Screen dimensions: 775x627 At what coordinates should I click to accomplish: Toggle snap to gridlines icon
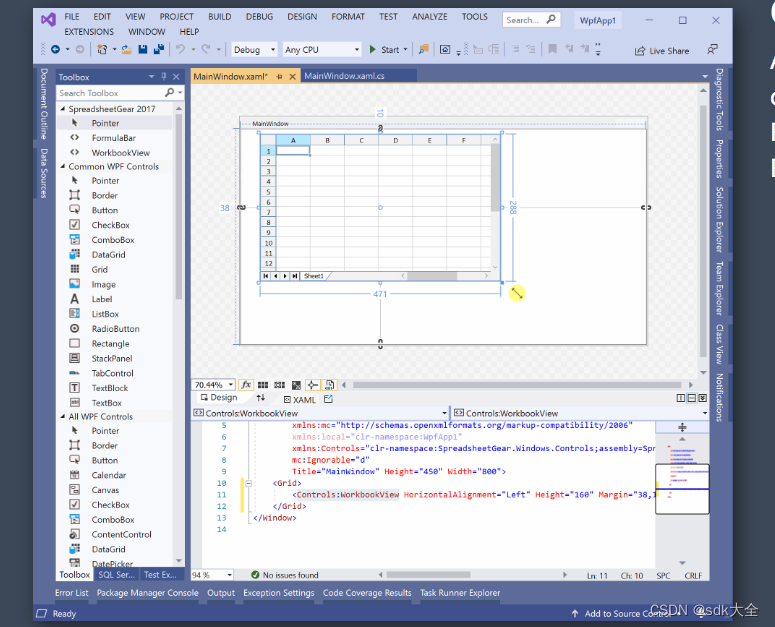coord(279,385)
